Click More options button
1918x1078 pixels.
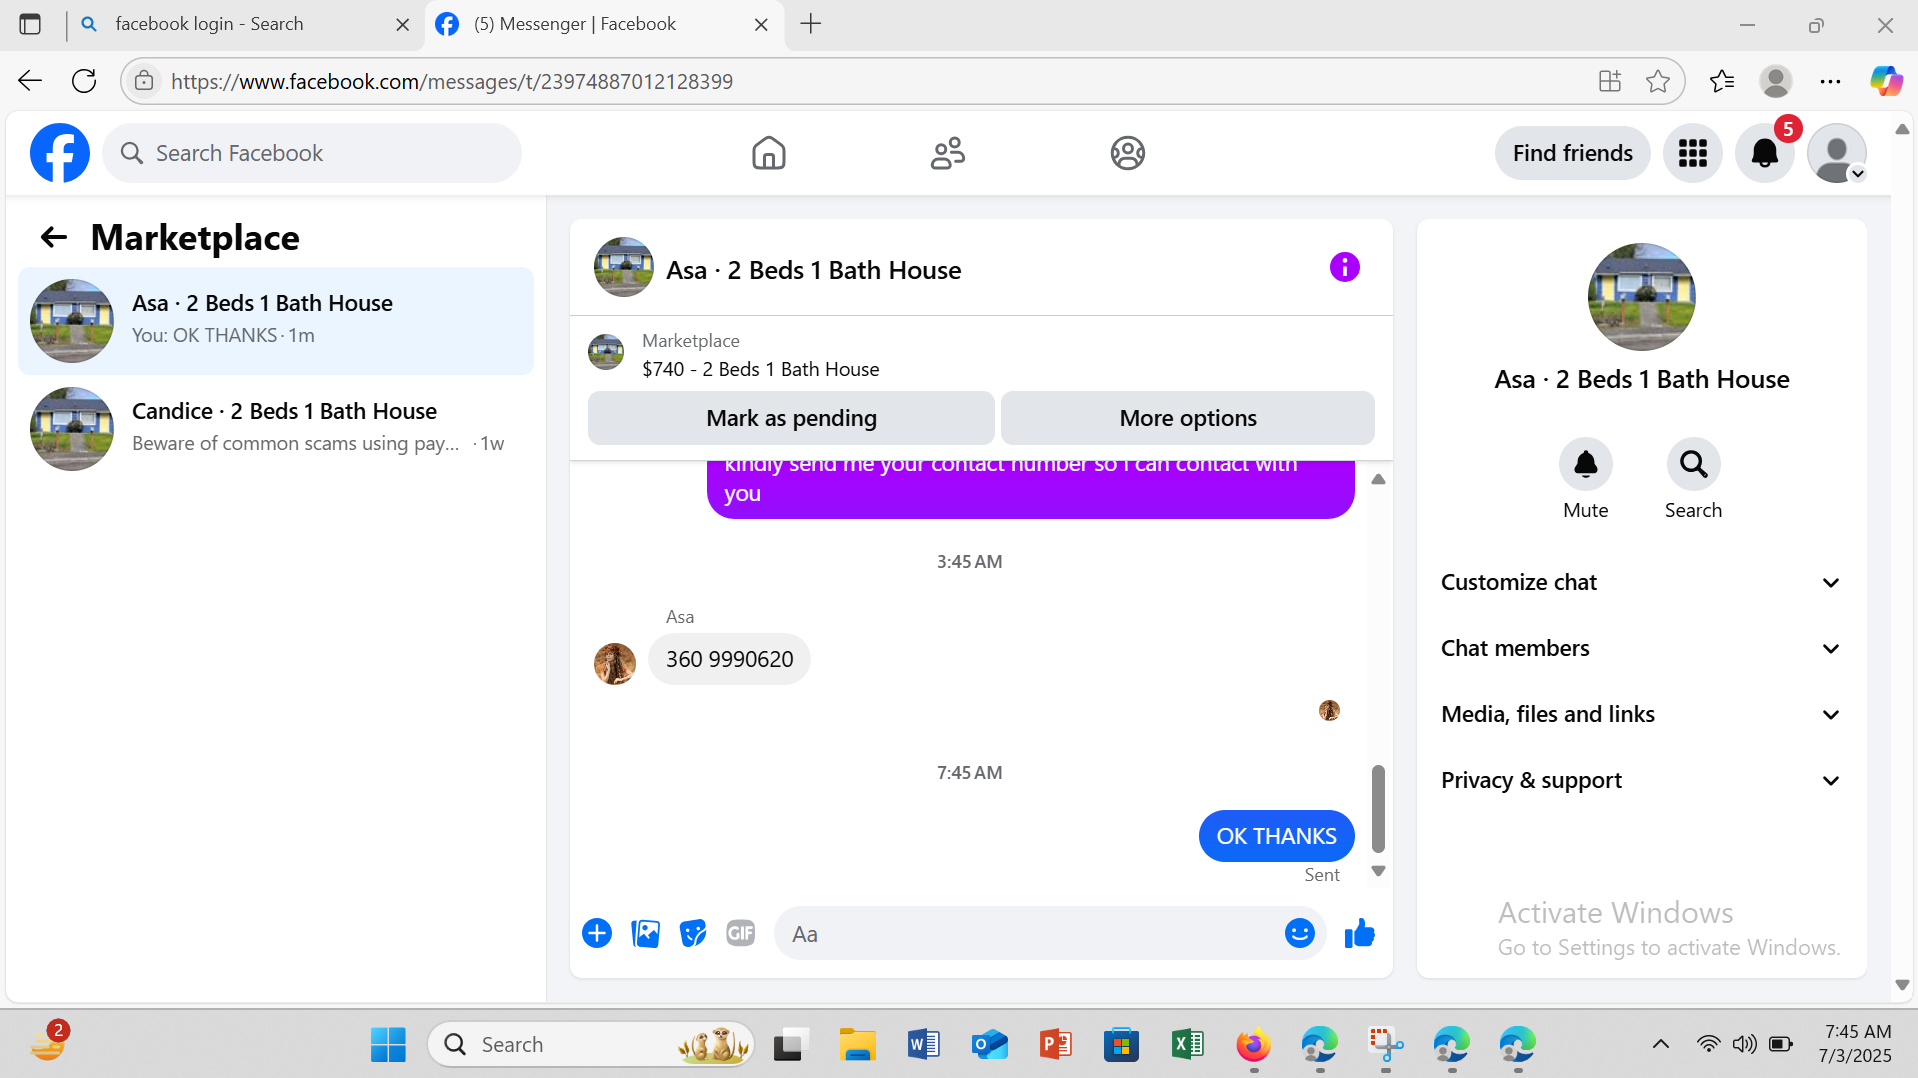pyautogui.click(x=1188, y=418)
